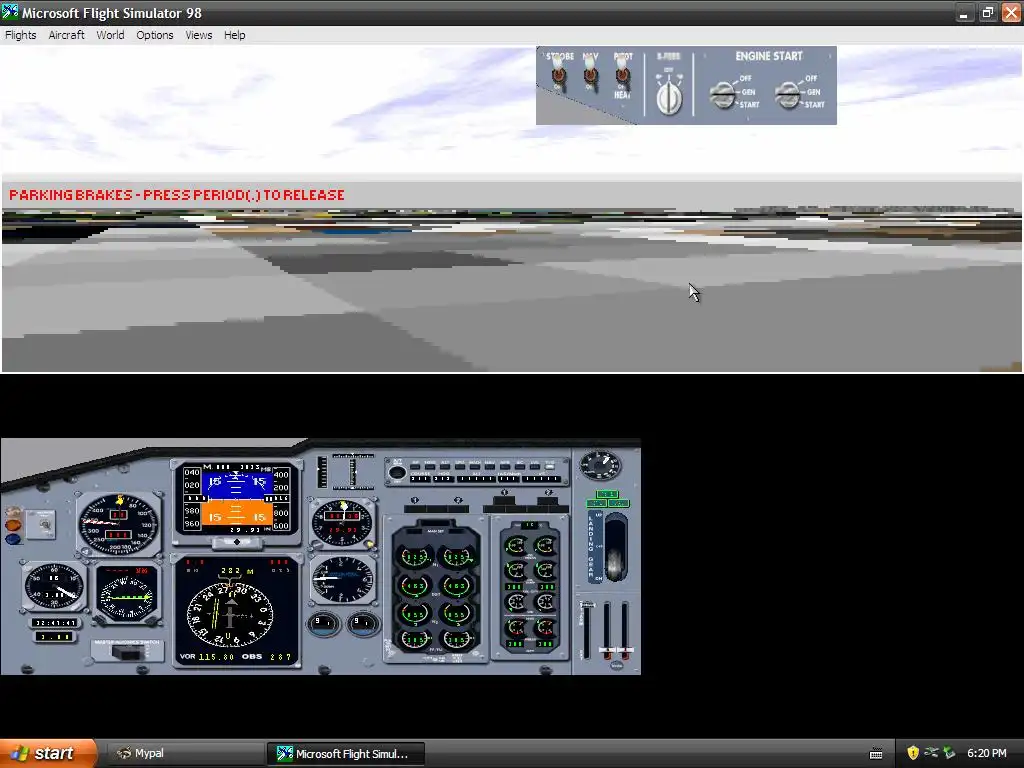Click the Windows start button

pyautogui.click(x=48, y=754)
